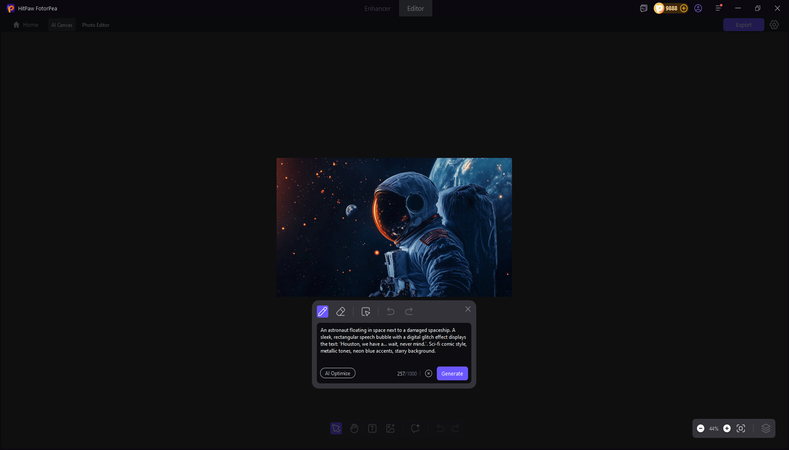Open the AI image add tool

[x=390, y=428]
